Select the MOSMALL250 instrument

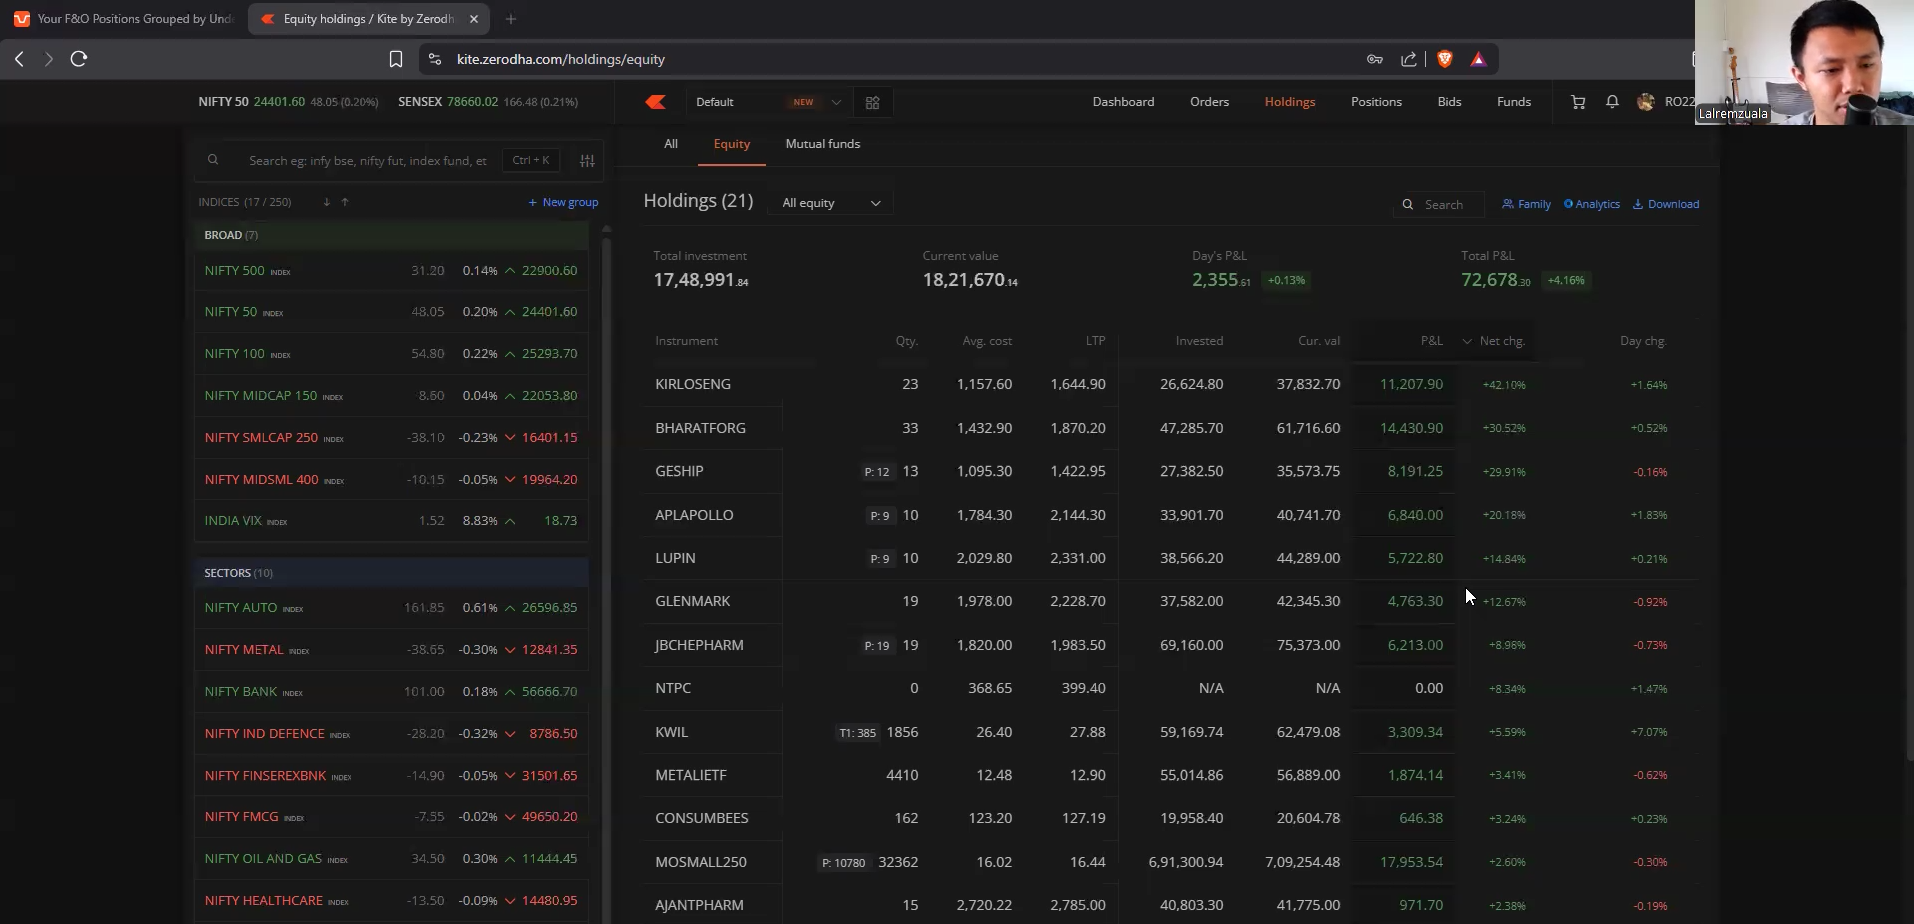tap(700, 862)
